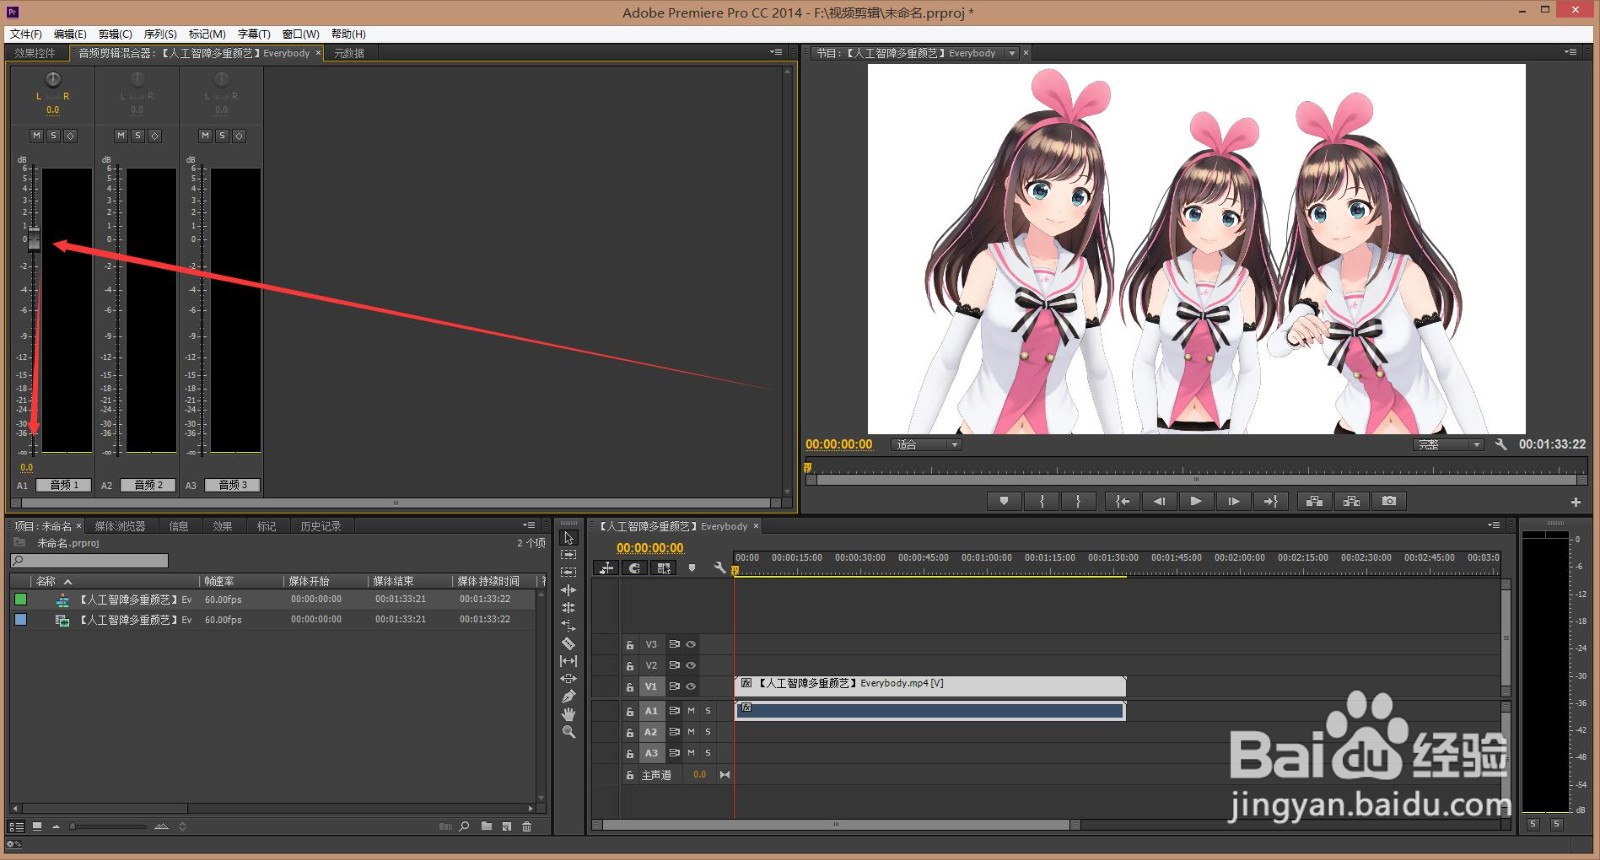Open 文件(F) menu
This screenshot has width=1600, height=860.
(25, 34)
